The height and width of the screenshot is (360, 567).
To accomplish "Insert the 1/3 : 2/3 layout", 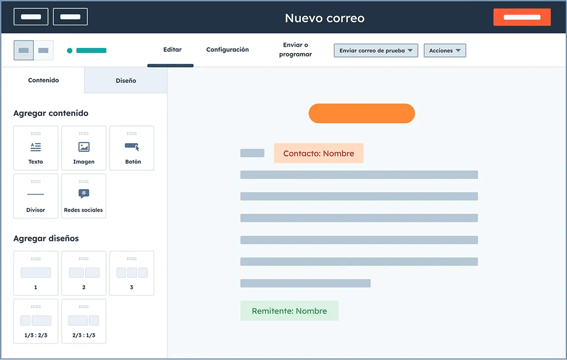I will point(36,321).
